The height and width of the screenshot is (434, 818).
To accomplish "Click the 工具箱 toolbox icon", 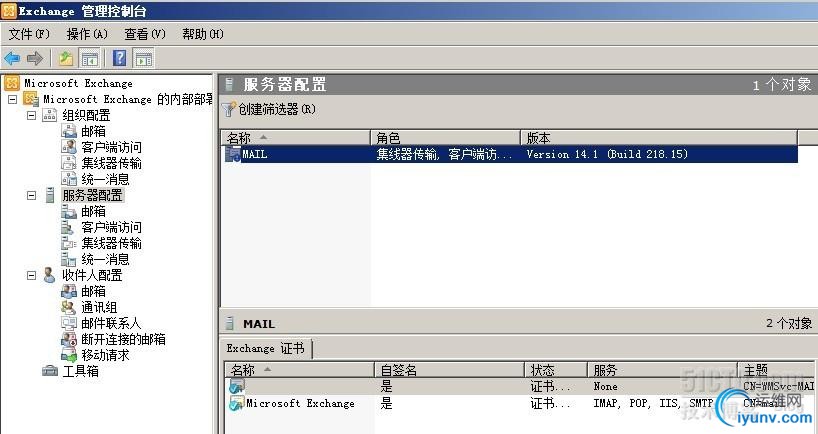I will pyautogui.click(x=50, y=371).
